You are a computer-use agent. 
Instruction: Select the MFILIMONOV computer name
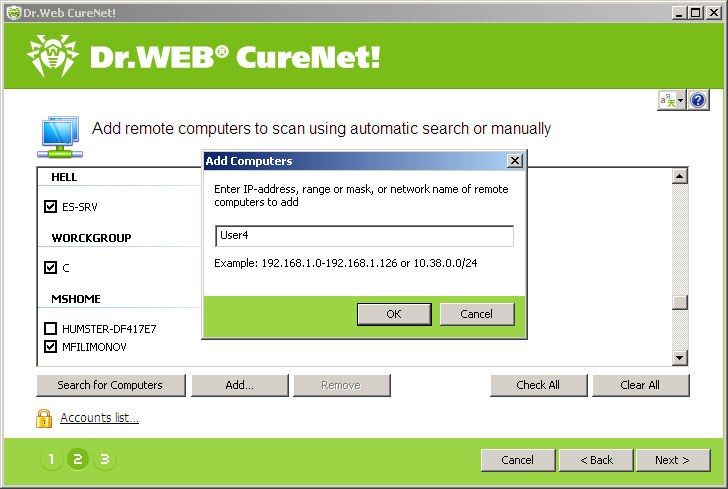[94, 347]
